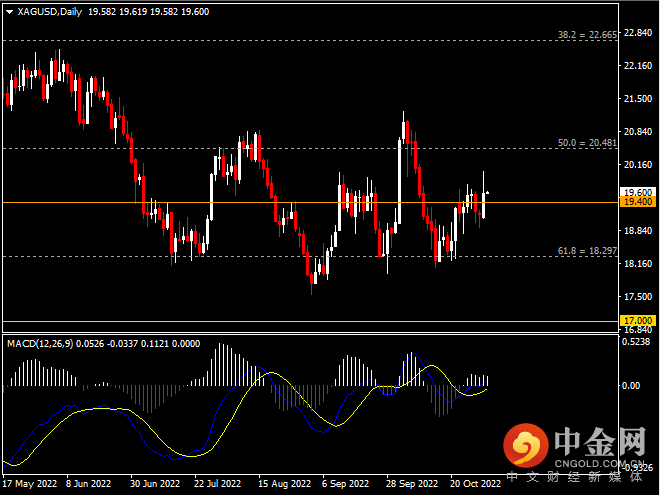Click the 20.160 price axis value
The height and width of the screenshot is (495, 660).
pyautogui.click(x=638, y=165)
